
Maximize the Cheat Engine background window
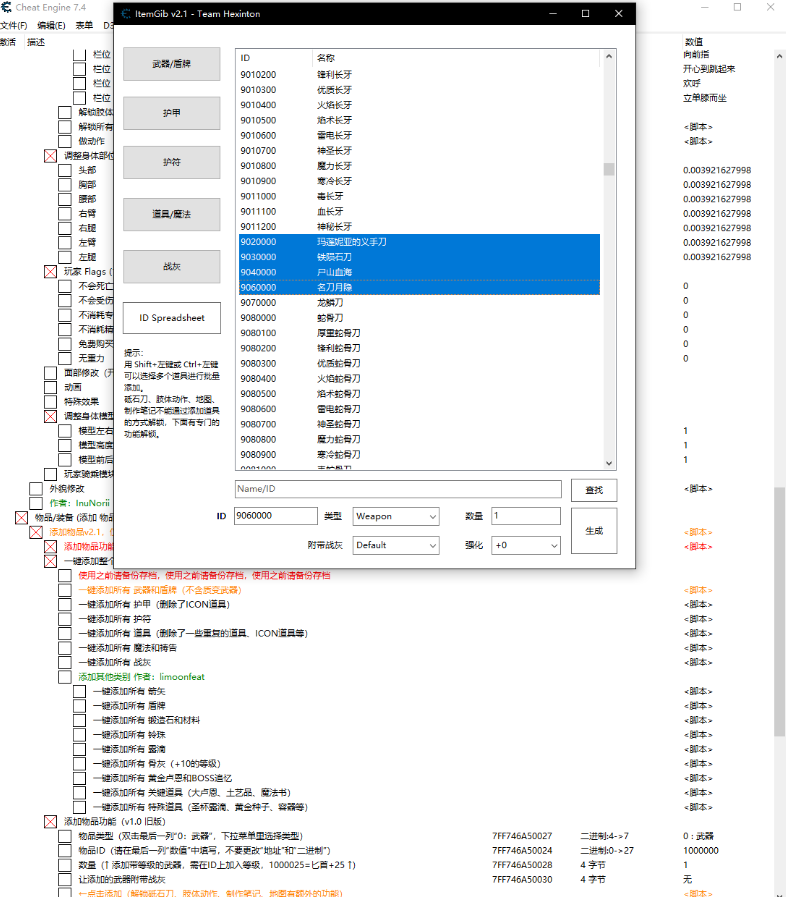[x=737, y=7]
